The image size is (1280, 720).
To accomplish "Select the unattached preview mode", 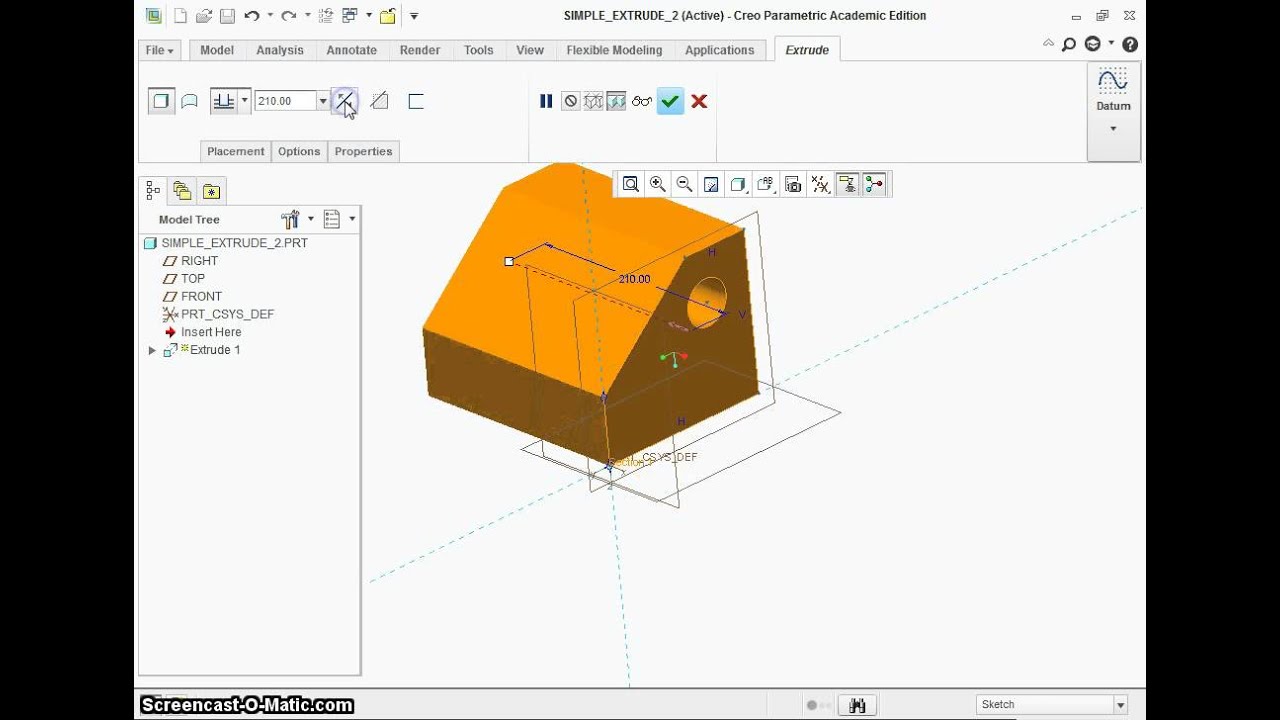I will pyautogui.click(x=593, y=101).
